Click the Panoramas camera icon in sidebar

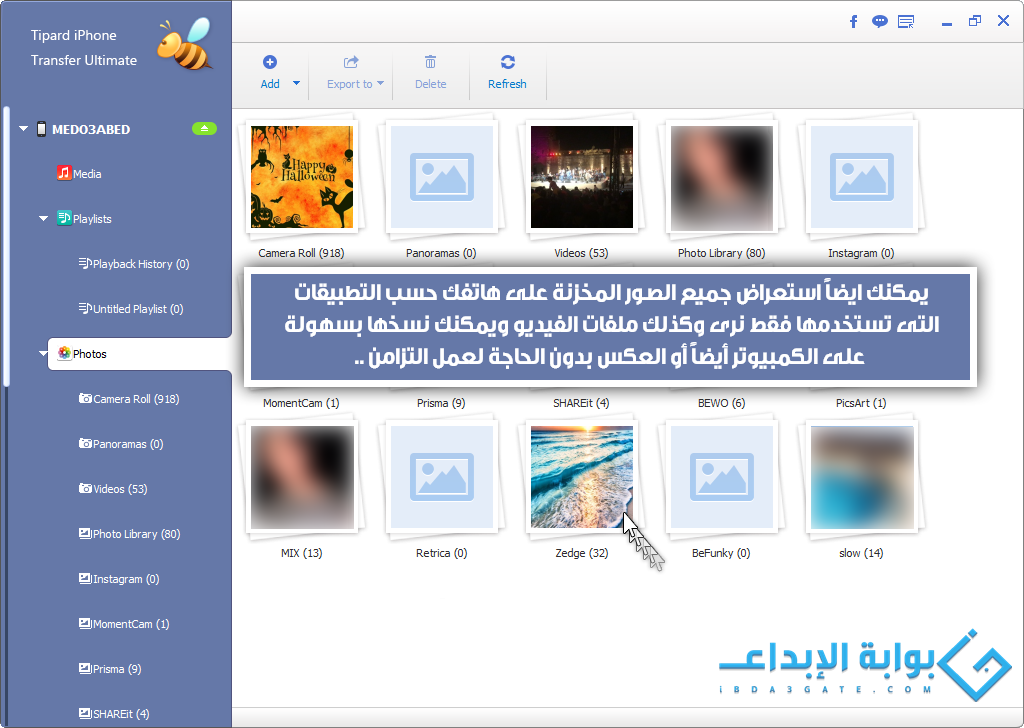click(85, 443)
